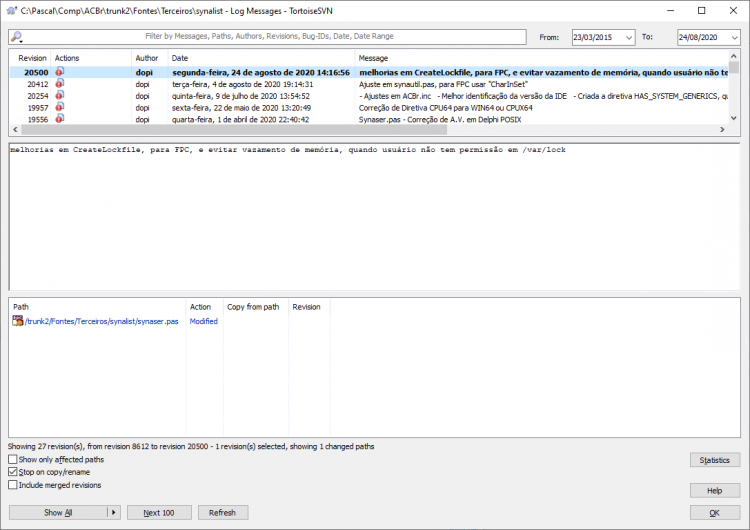Enable Include merged revisions

[x=13, y=485]
